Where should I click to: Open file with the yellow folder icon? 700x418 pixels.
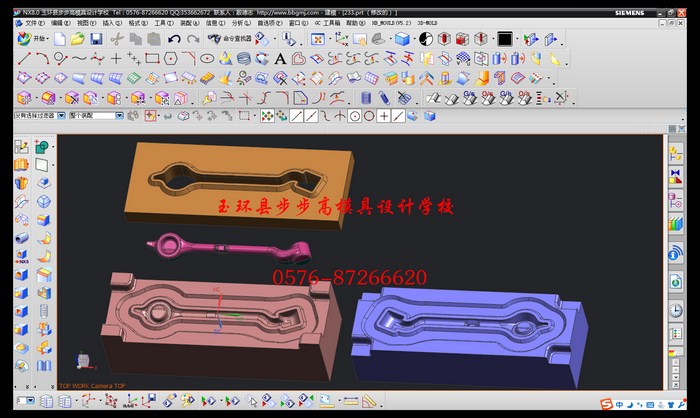[x=78, y=39]
